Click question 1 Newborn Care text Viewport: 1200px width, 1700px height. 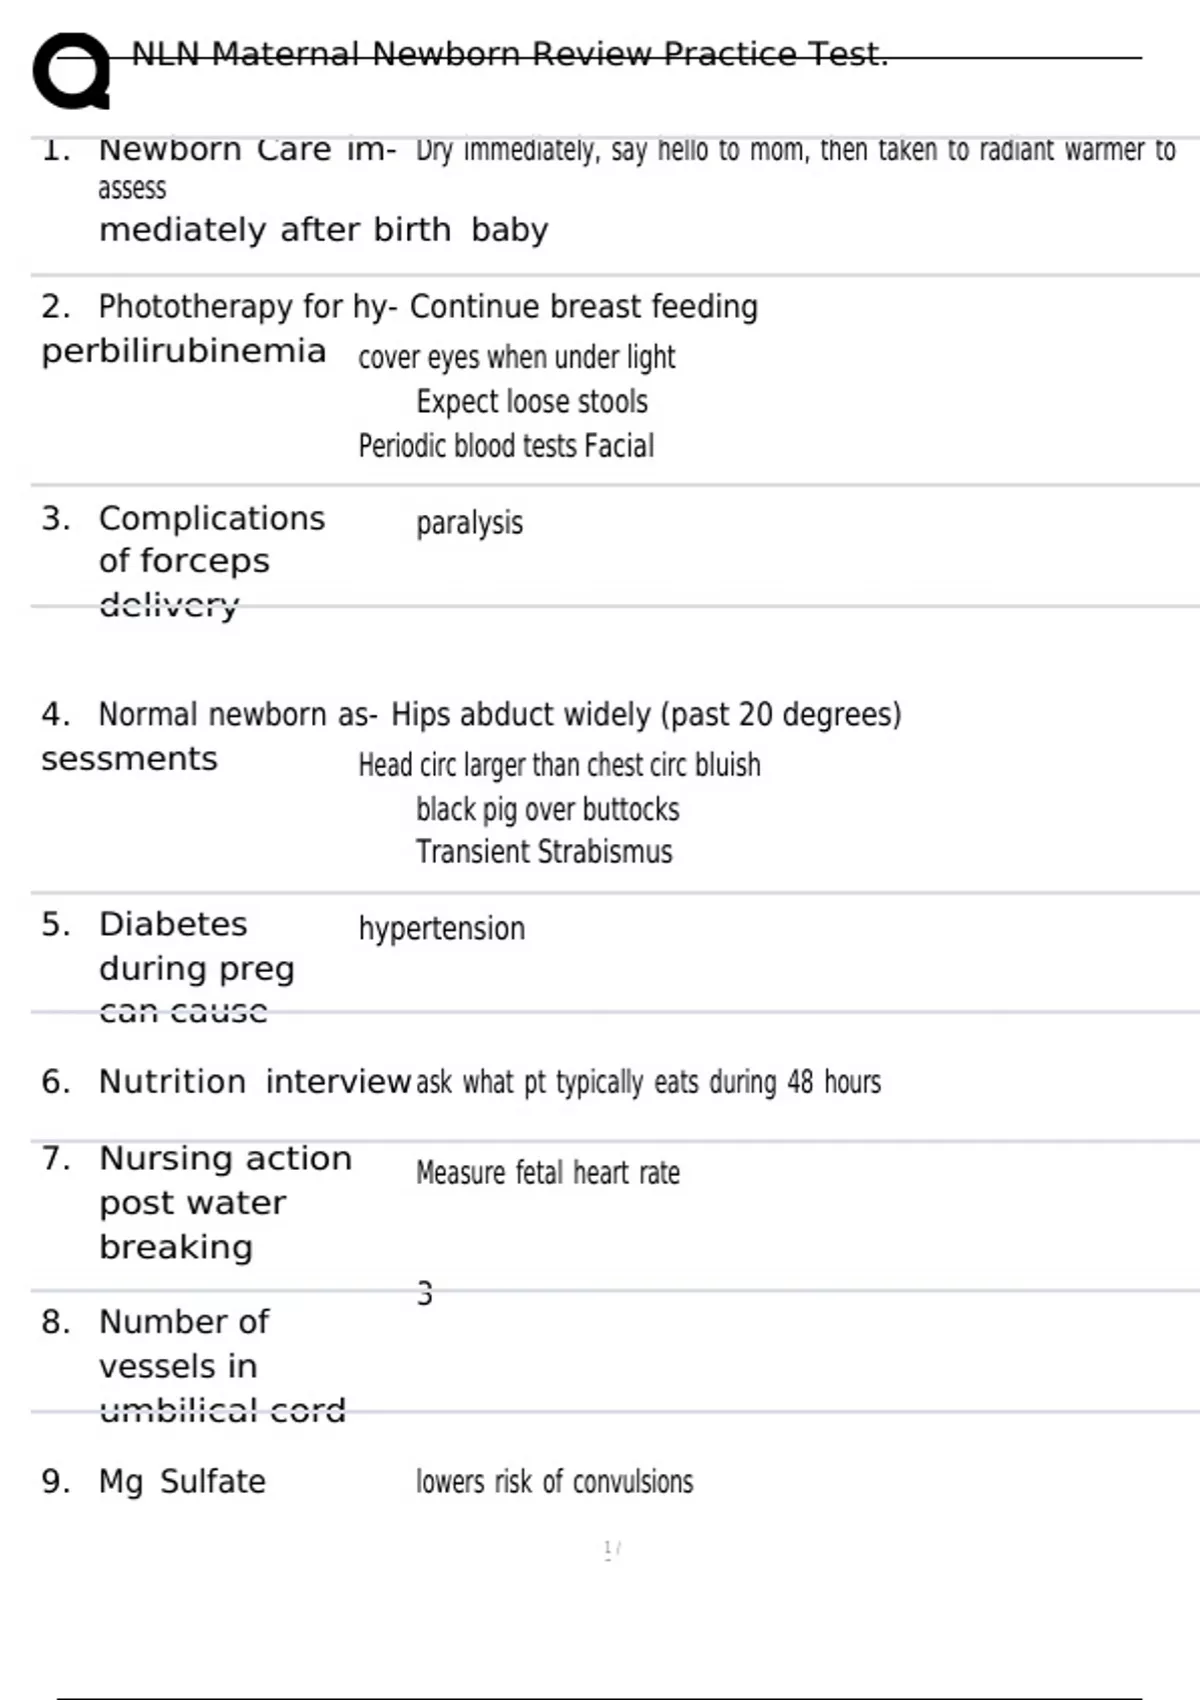(247, 150)
